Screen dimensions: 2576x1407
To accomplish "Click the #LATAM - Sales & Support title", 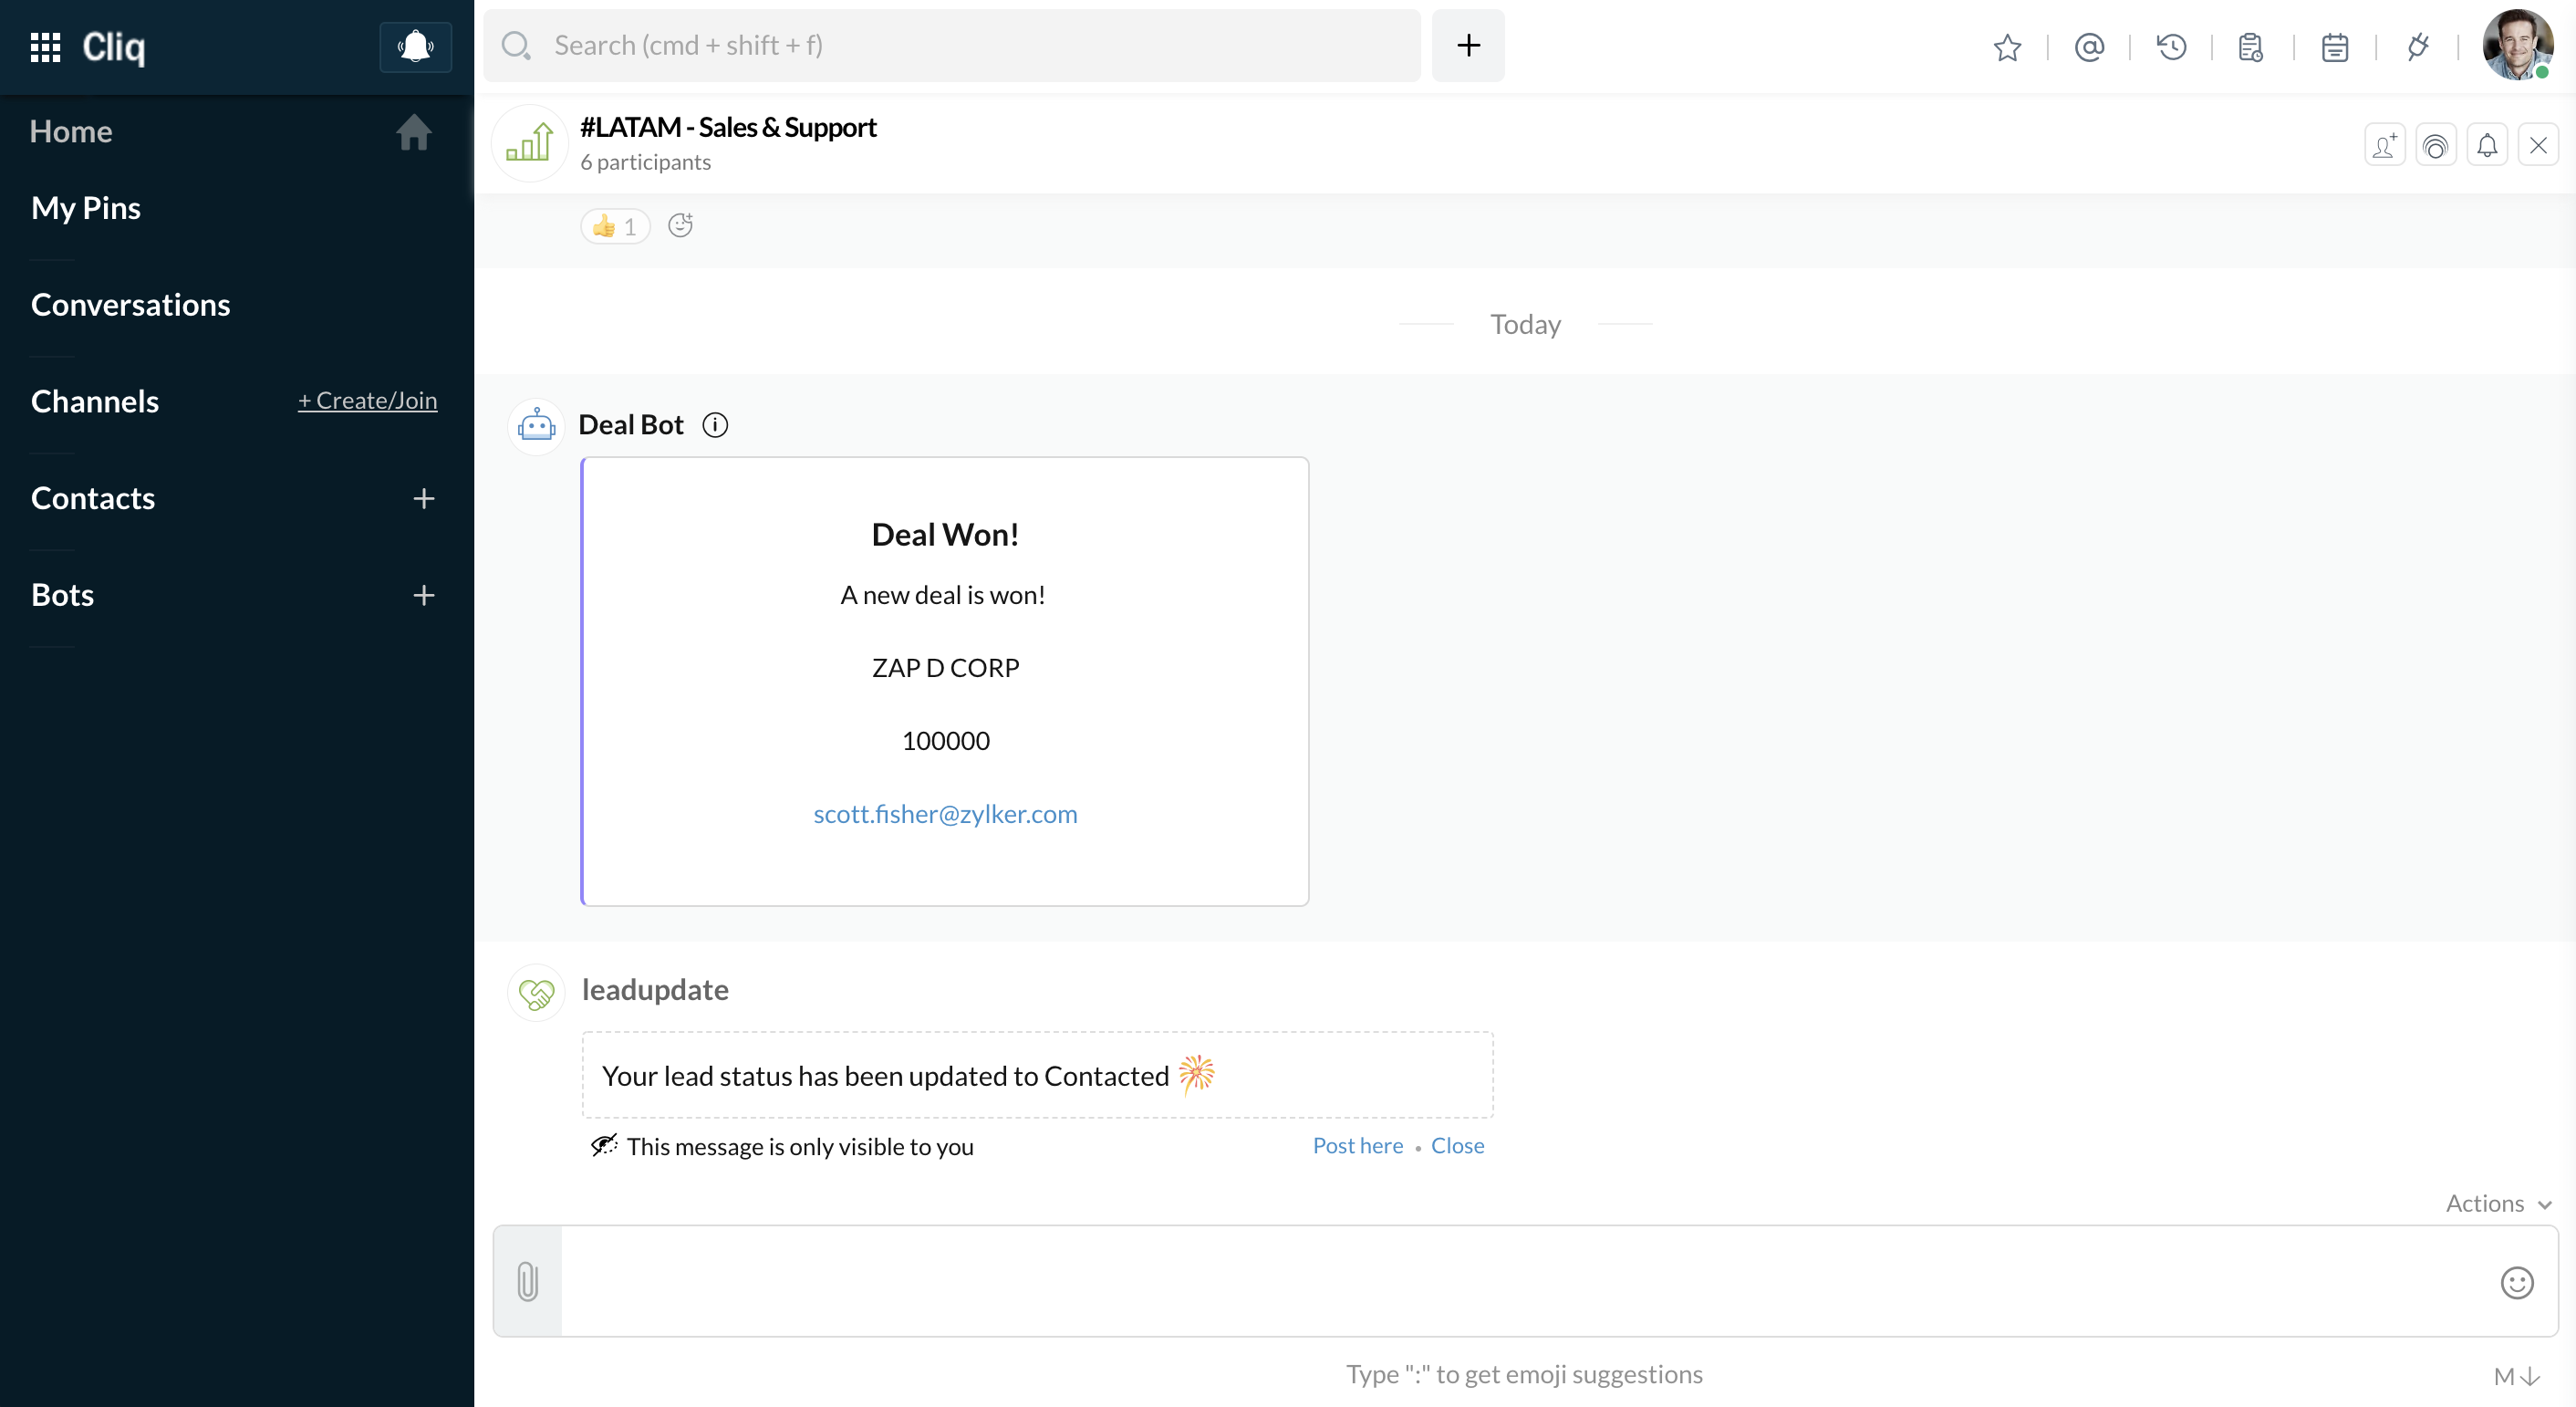I will point(728,127).
